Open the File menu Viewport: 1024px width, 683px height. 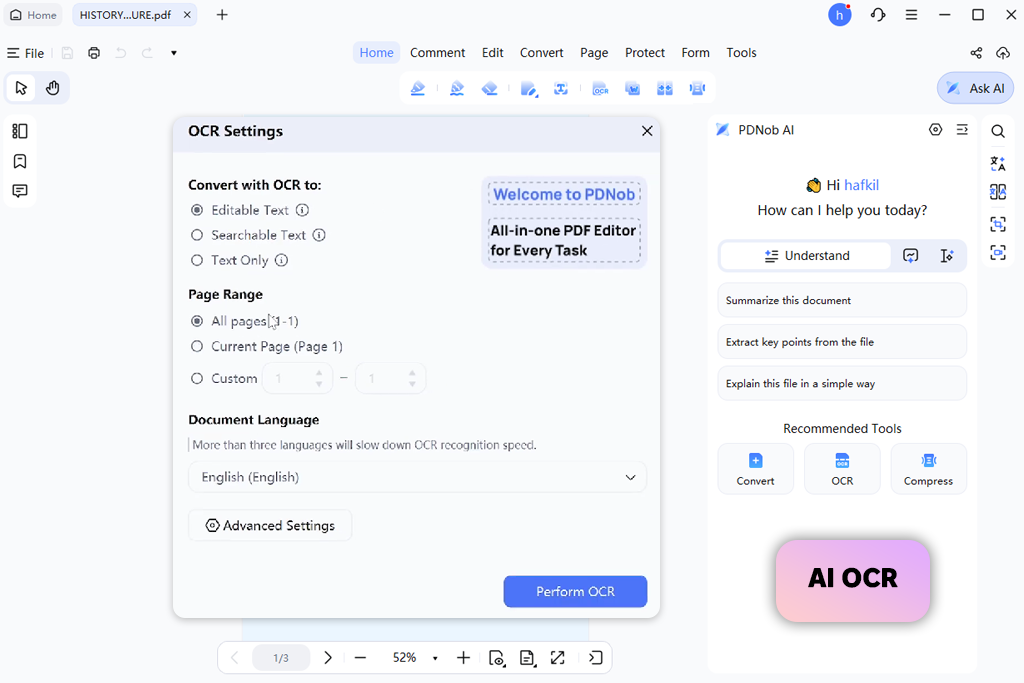pos(26,53)
